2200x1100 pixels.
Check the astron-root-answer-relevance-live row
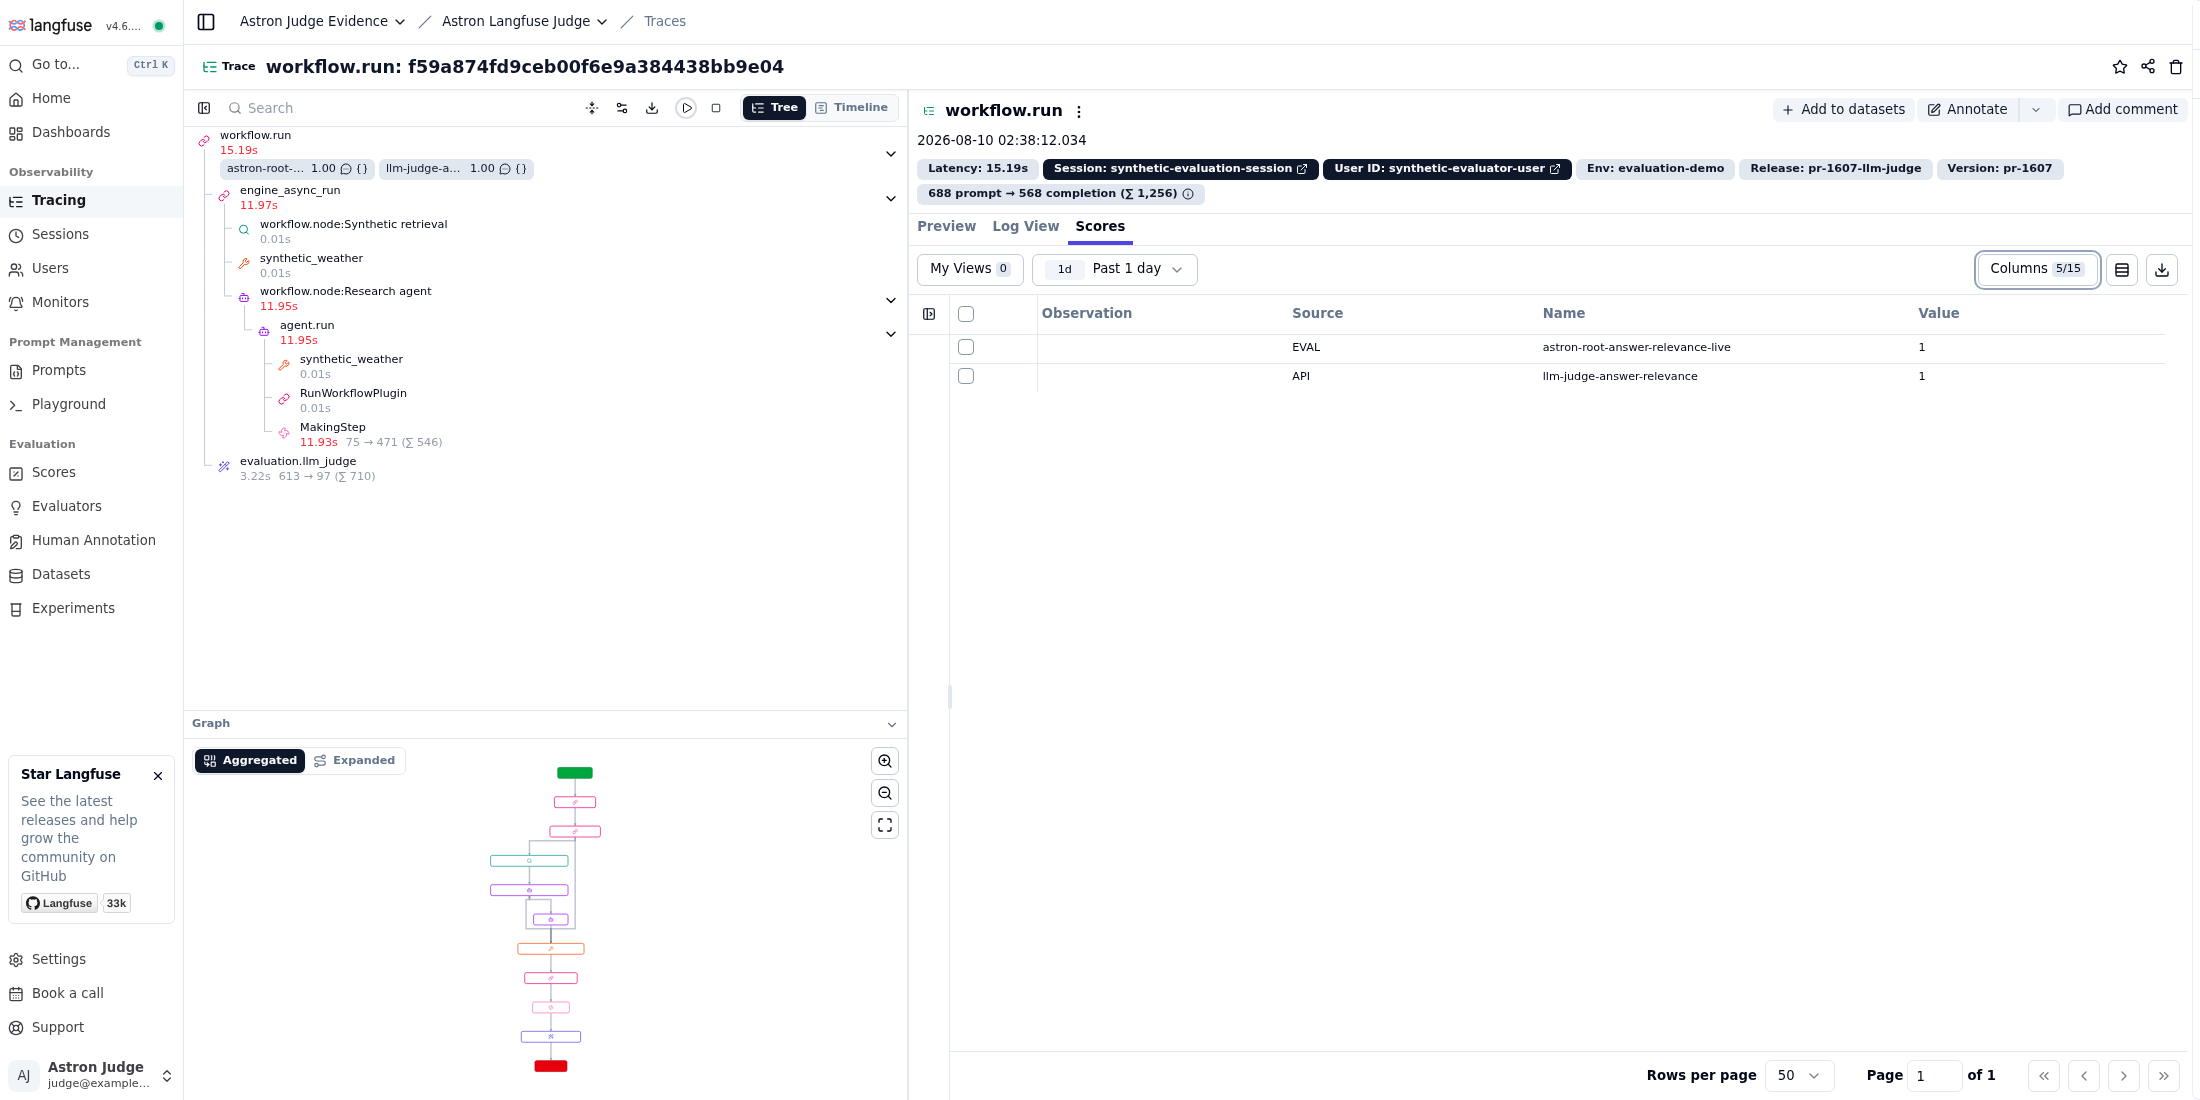[966, 347]
